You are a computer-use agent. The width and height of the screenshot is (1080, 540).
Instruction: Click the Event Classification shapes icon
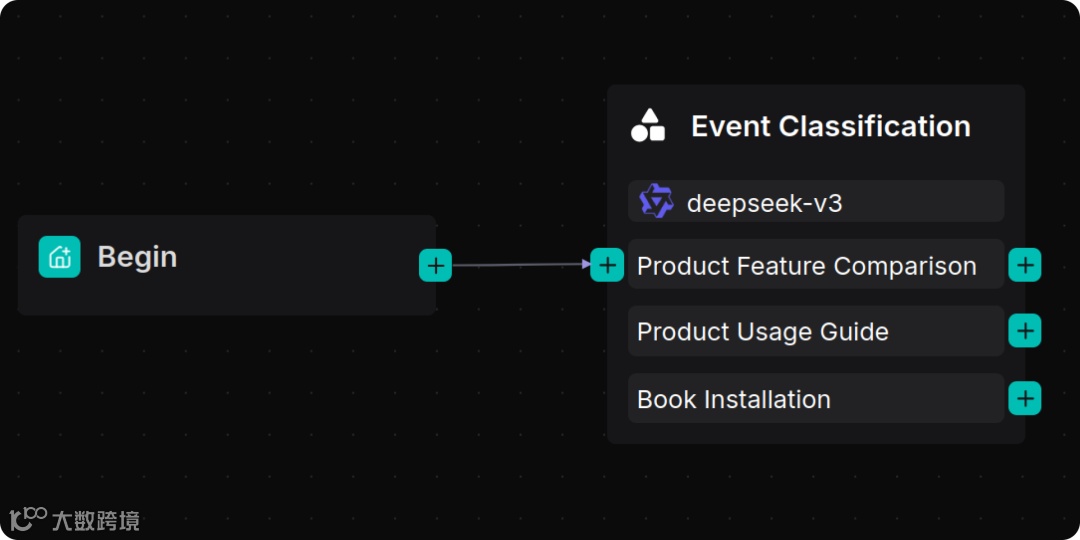(648, 126)
